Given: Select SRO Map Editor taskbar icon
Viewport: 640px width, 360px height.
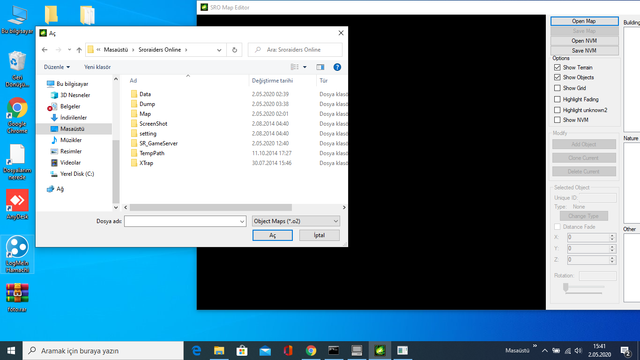Looking at the screenshot, I should point(380,351).
